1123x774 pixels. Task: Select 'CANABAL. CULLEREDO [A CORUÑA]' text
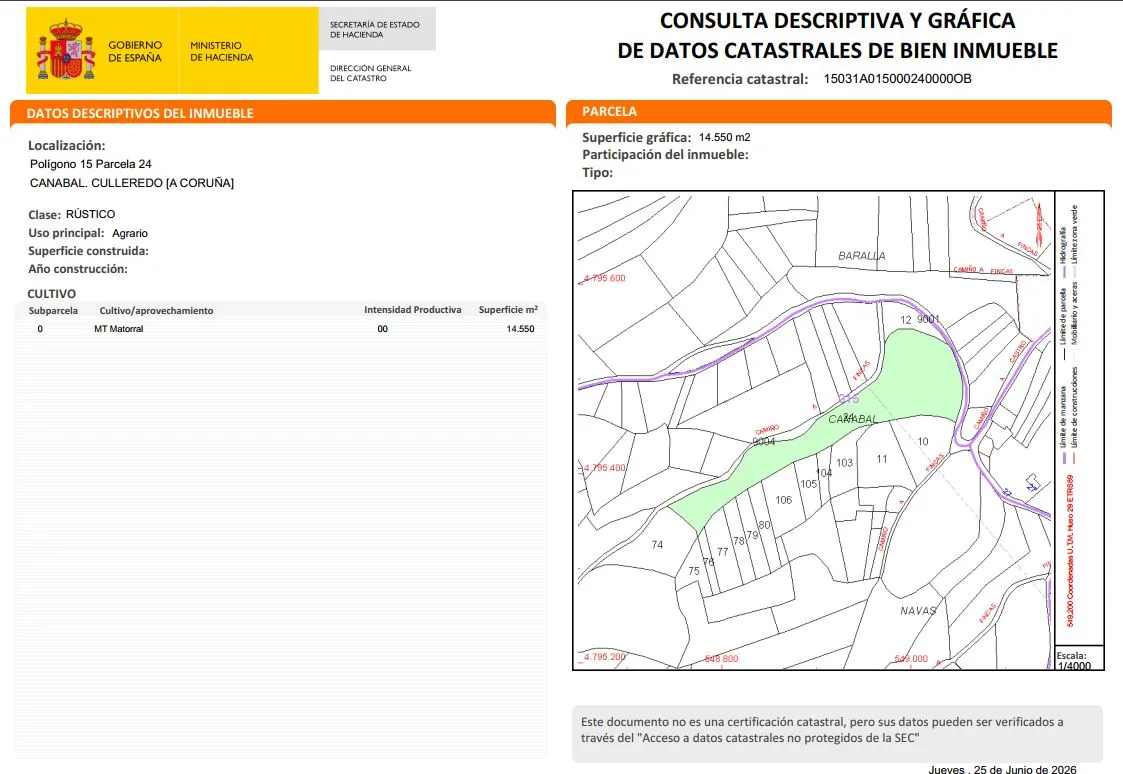132,183
